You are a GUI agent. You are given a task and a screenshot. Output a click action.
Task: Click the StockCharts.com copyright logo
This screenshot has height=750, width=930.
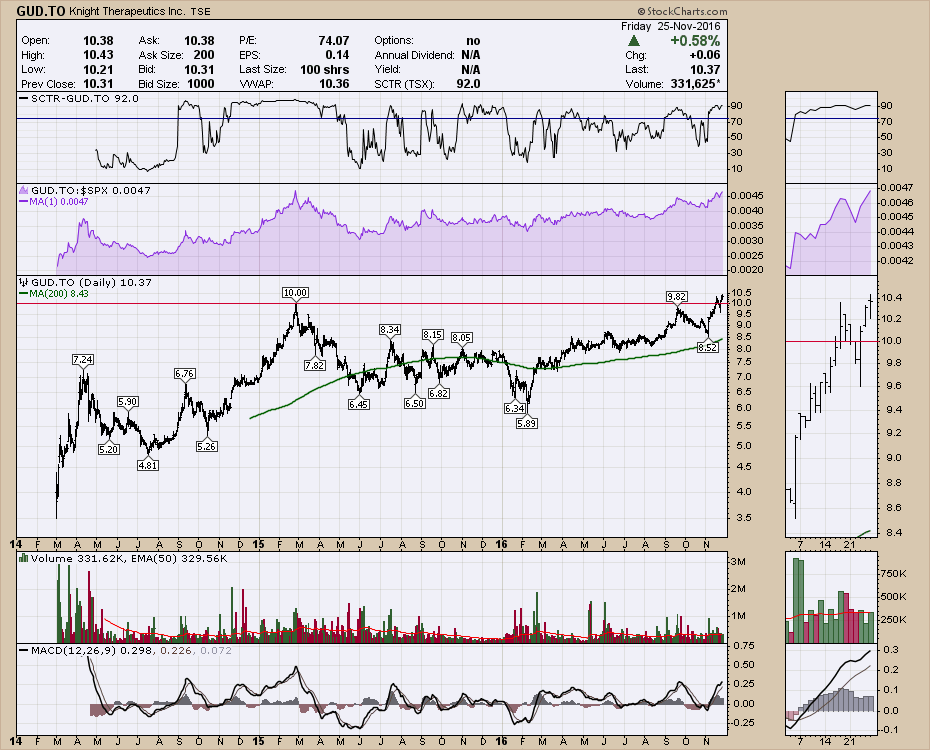pos(869,10)
